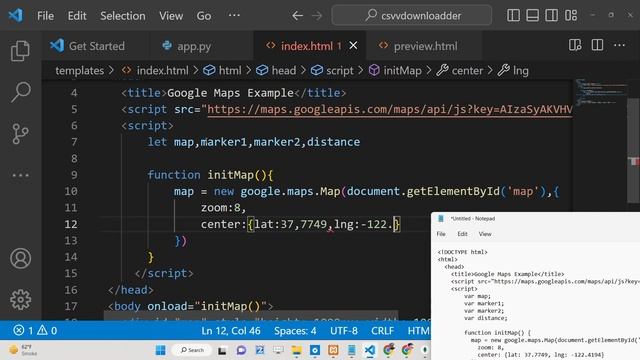Open the Windows Start button
The image size is (640, 360).
[x=160, y=350]
